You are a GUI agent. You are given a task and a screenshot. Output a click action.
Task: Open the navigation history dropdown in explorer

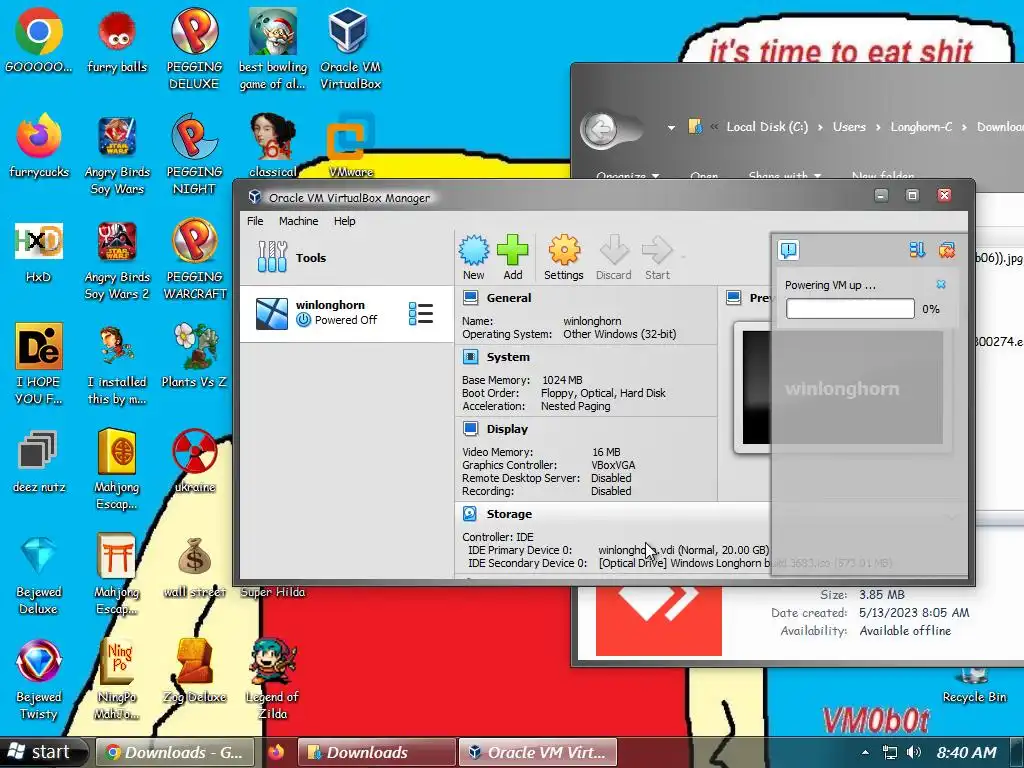tap(671, 127)
